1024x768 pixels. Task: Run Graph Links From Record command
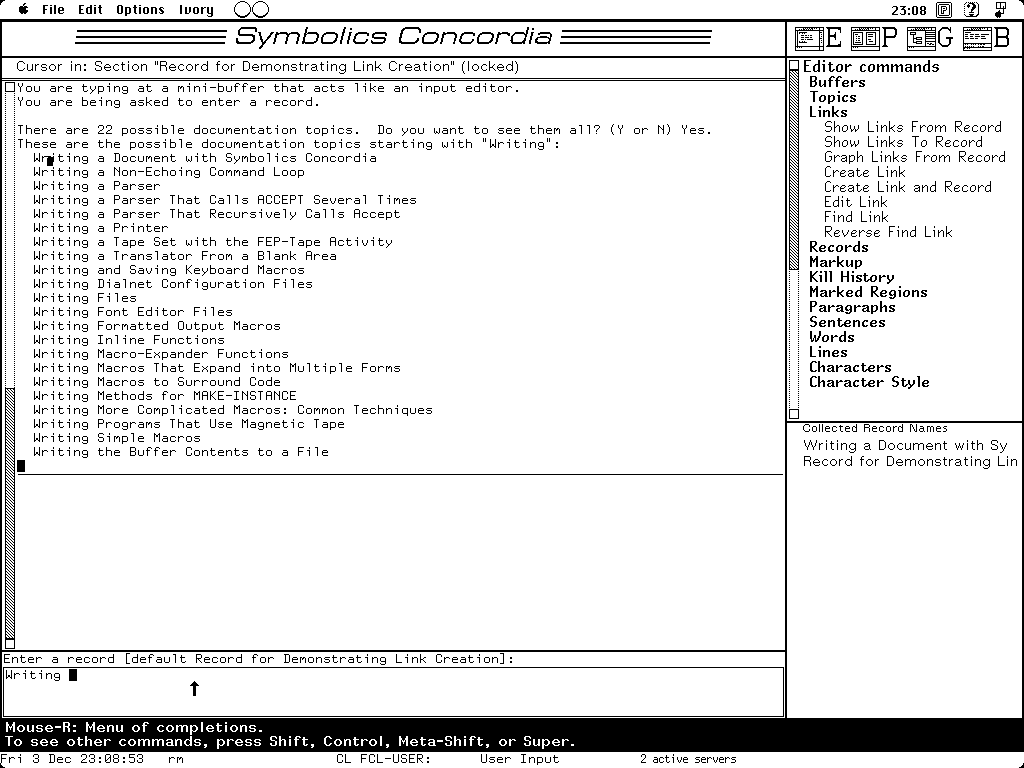914,157
